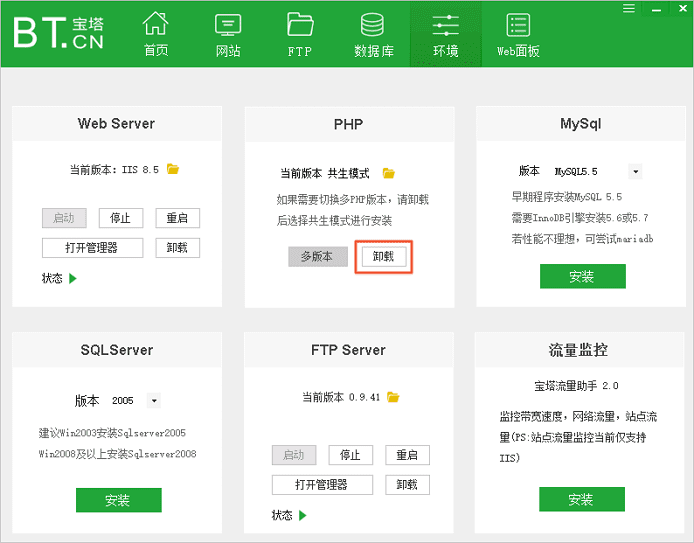The image size is (694, 543).
Task: Switch to the Web面板 tab
Action: point(518,34)
